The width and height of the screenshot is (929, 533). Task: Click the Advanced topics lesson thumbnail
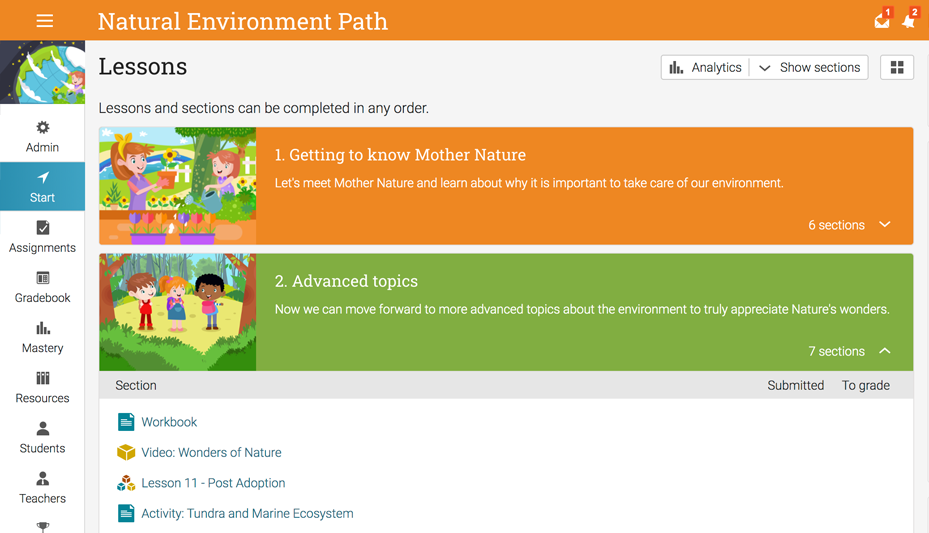[x=178, y=312]
